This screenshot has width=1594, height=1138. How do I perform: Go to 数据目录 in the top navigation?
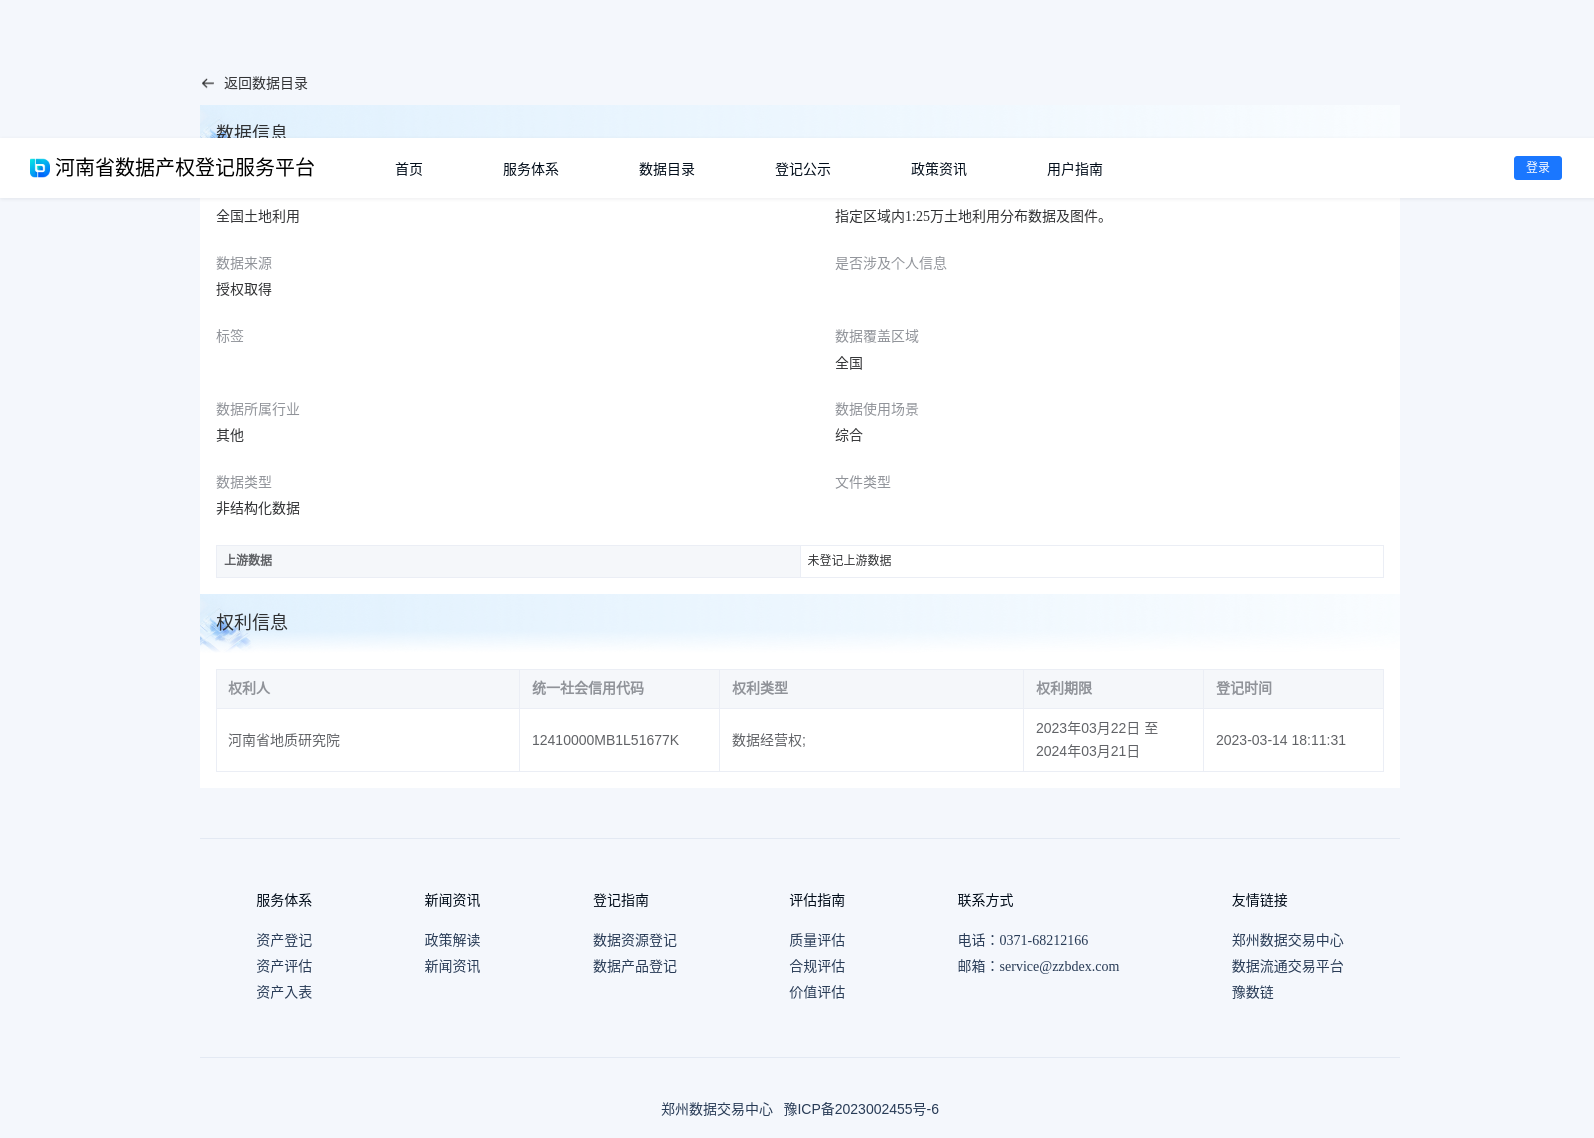point(667,169)
